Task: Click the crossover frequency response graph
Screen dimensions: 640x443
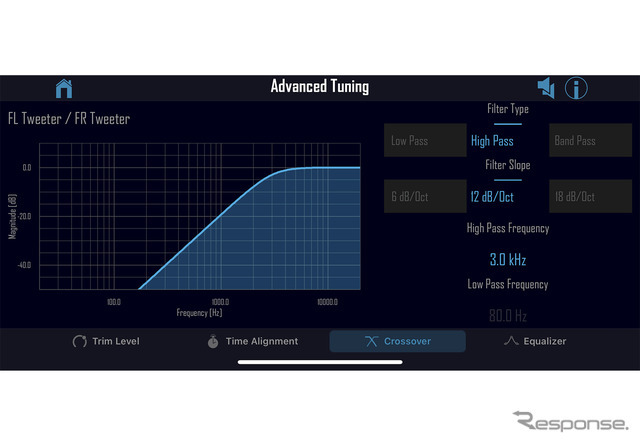Action: [x=200, y=216]
